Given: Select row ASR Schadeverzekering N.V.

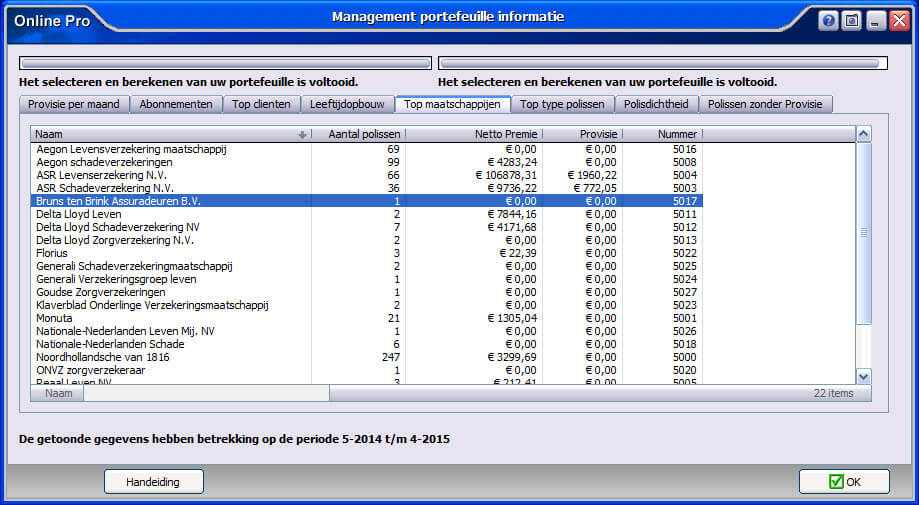Looking at the screenshot, I should tap(367, 188).
